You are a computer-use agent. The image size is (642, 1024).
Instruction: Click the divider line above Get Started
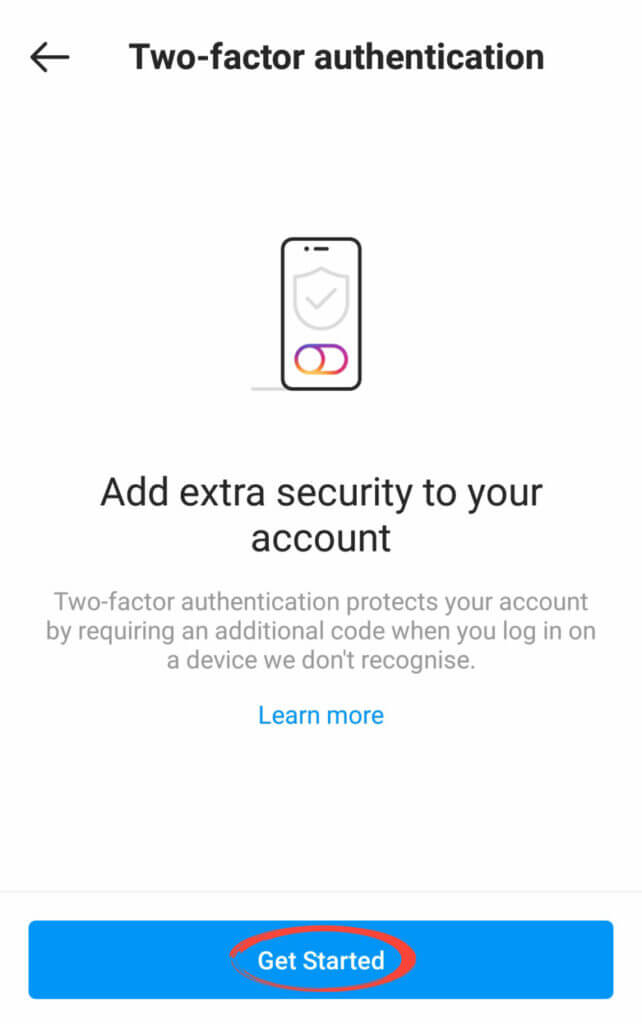pos(321,891)
